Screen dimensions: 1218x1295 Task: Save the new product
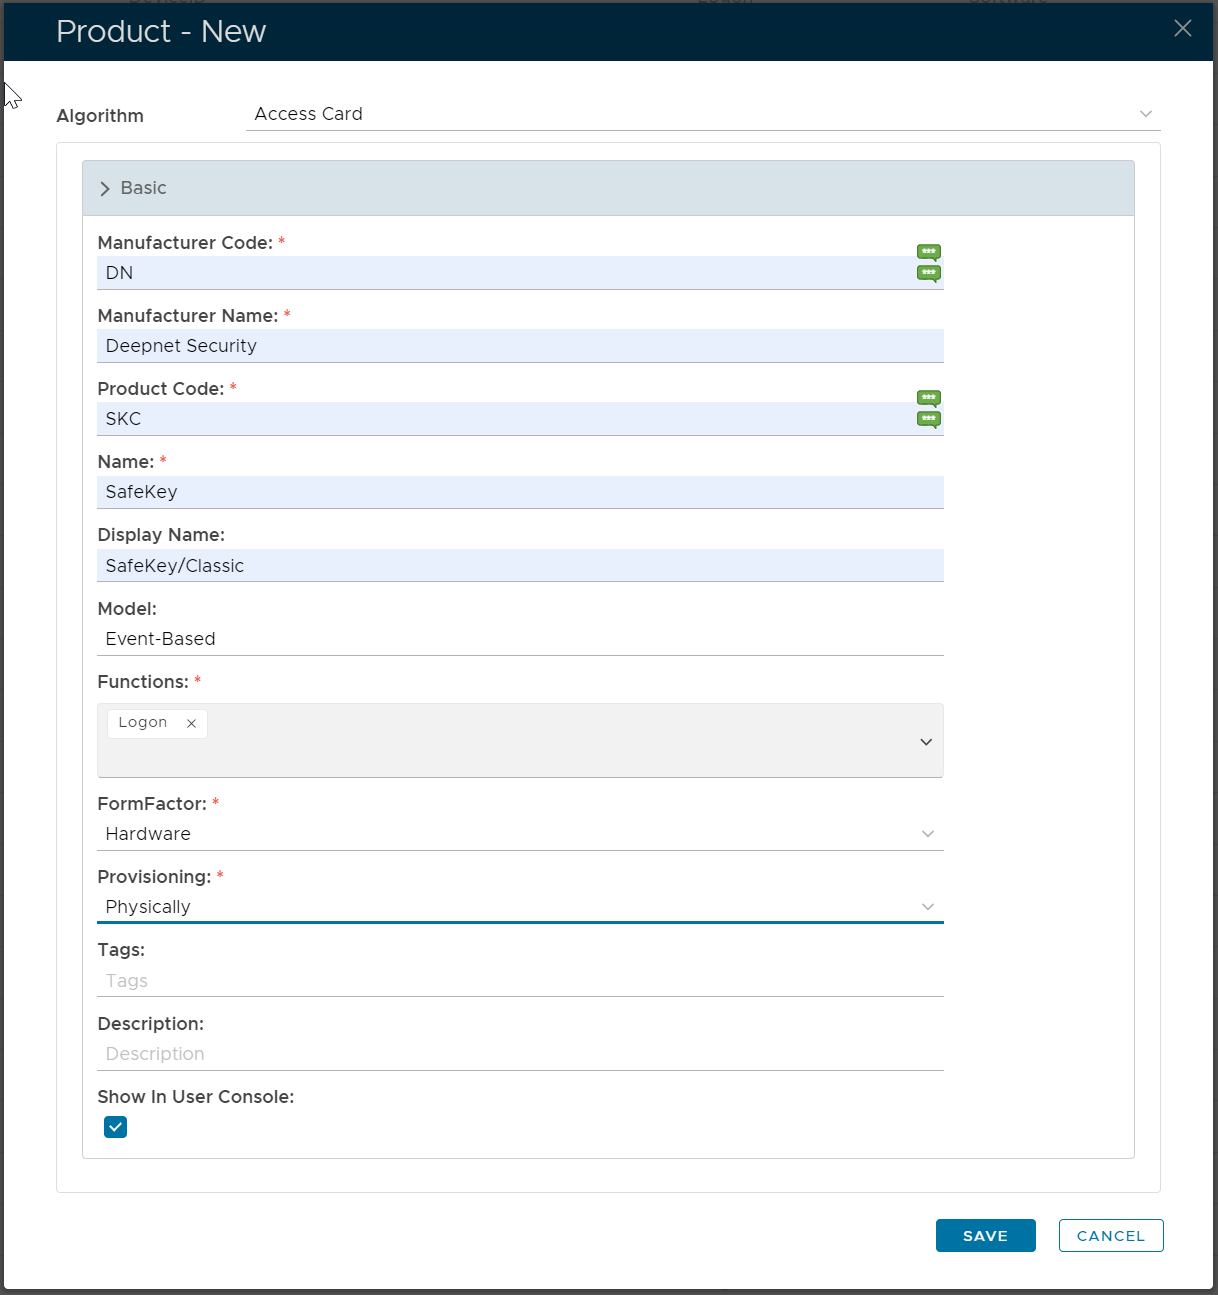tap(984, 1236)
